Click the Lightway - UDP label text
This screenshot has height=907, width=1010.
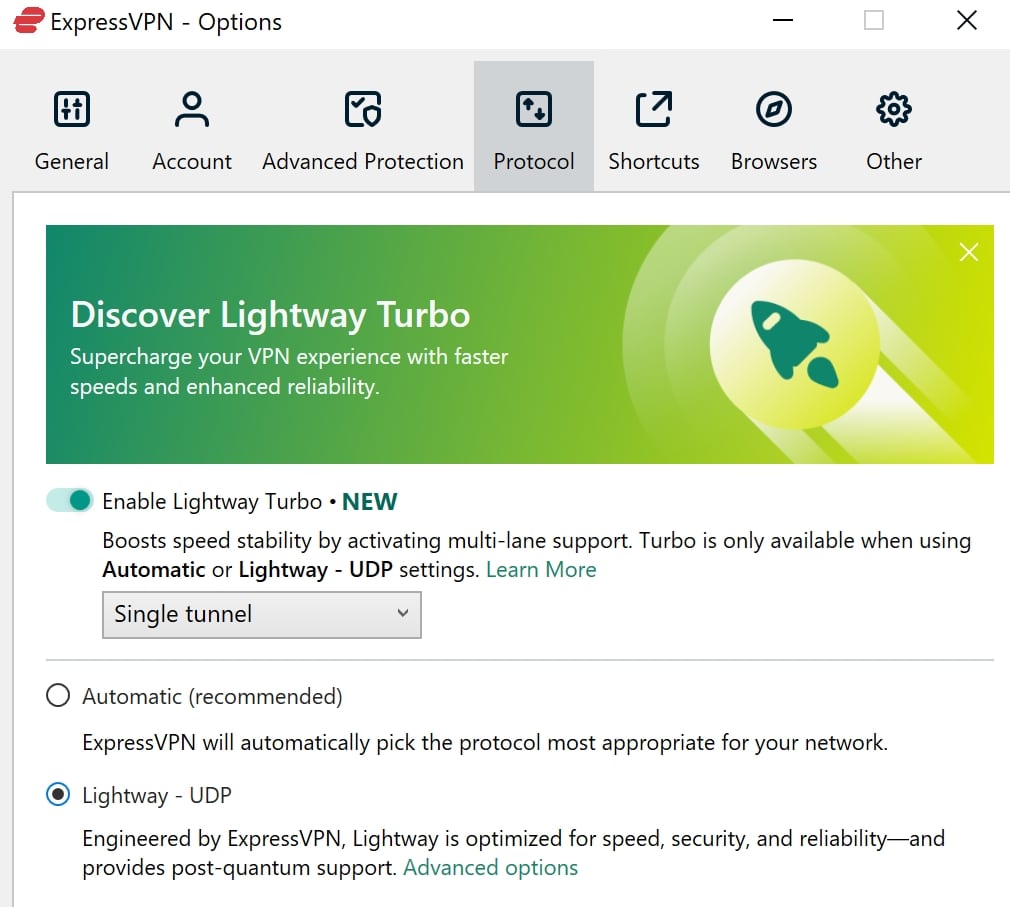click(x=157, y=796)
